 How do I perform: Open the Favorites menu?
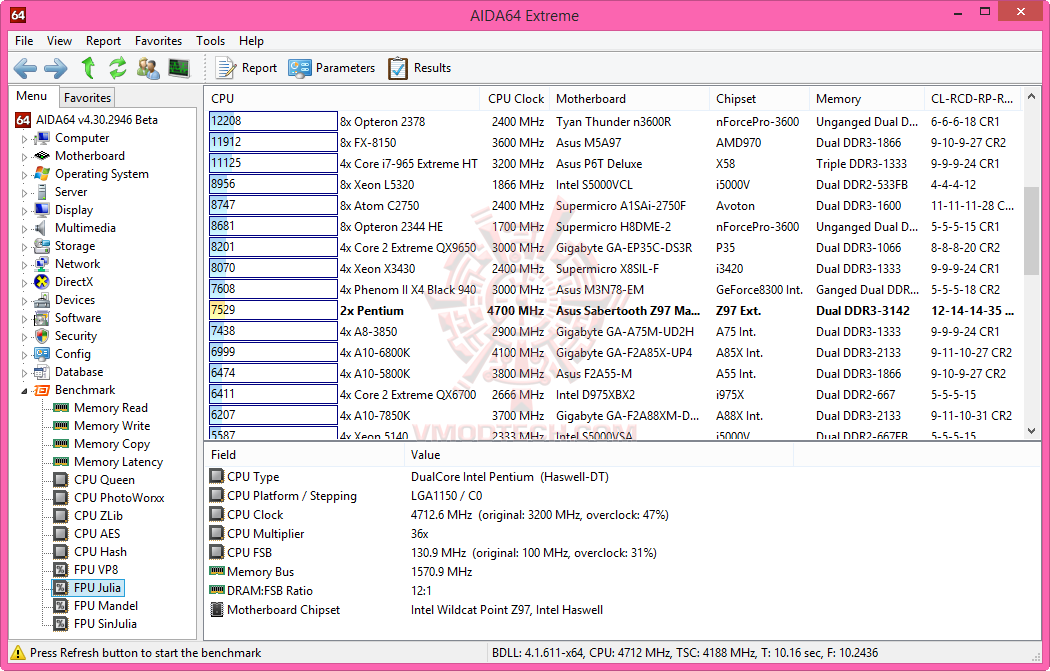pos(158,41)
